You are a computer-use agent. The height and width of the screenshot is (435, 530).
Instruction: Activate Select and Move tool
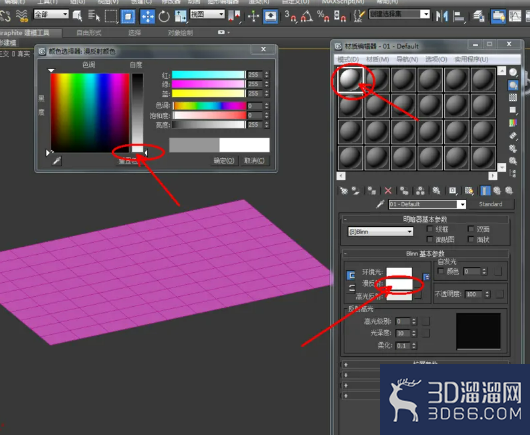[x=147, y=16]
